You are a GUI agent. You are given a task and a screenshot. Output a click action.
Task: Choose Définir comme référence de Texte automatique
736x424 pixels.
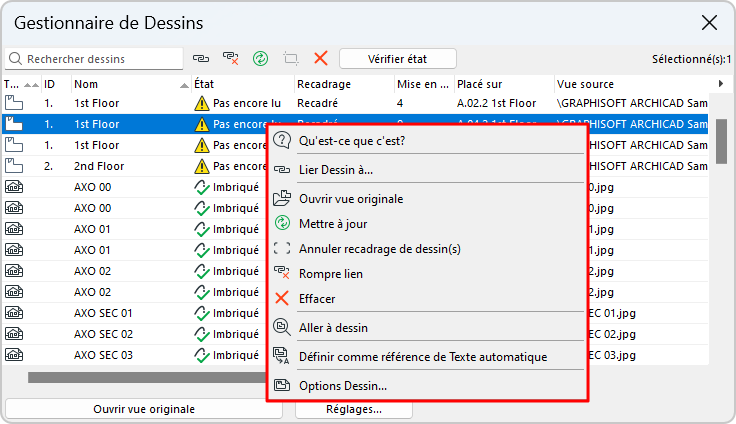point(422,356)
